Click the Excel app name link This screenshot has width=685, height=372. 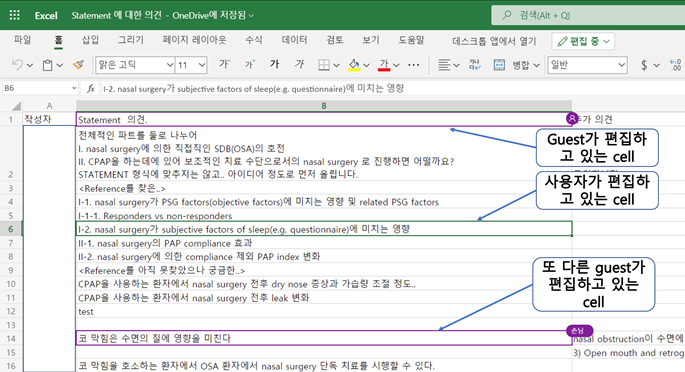click(46, 16)
